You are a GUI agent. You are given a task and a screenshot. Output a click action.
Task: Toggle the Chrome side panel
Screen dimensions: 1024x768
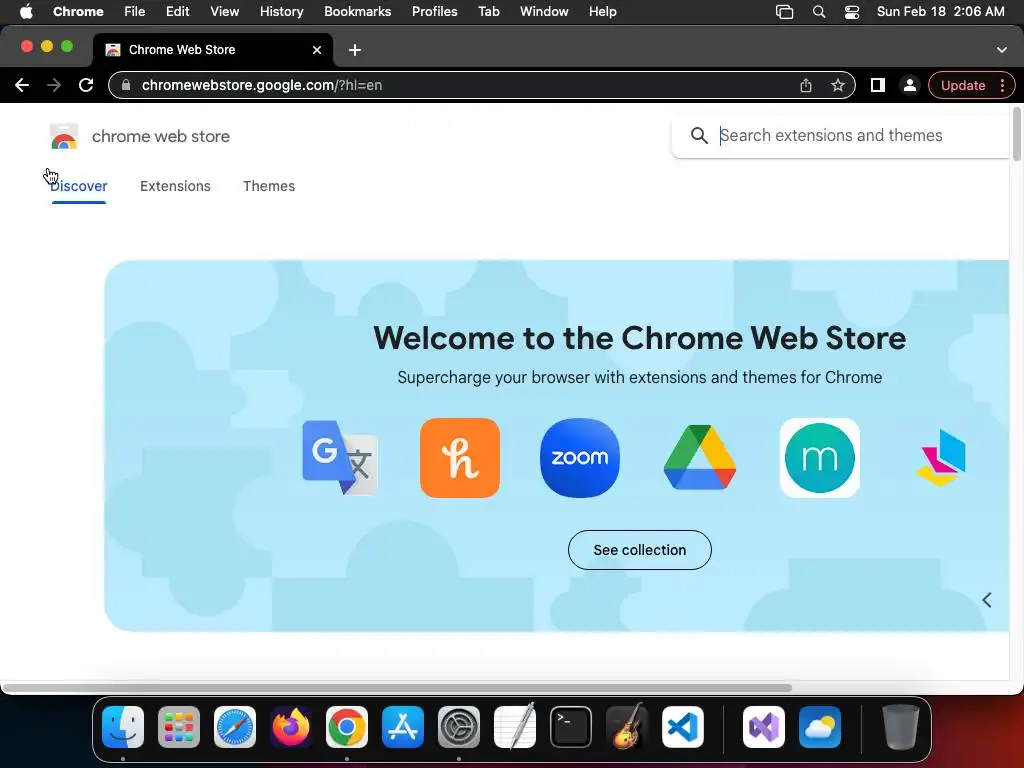(878, 85)
